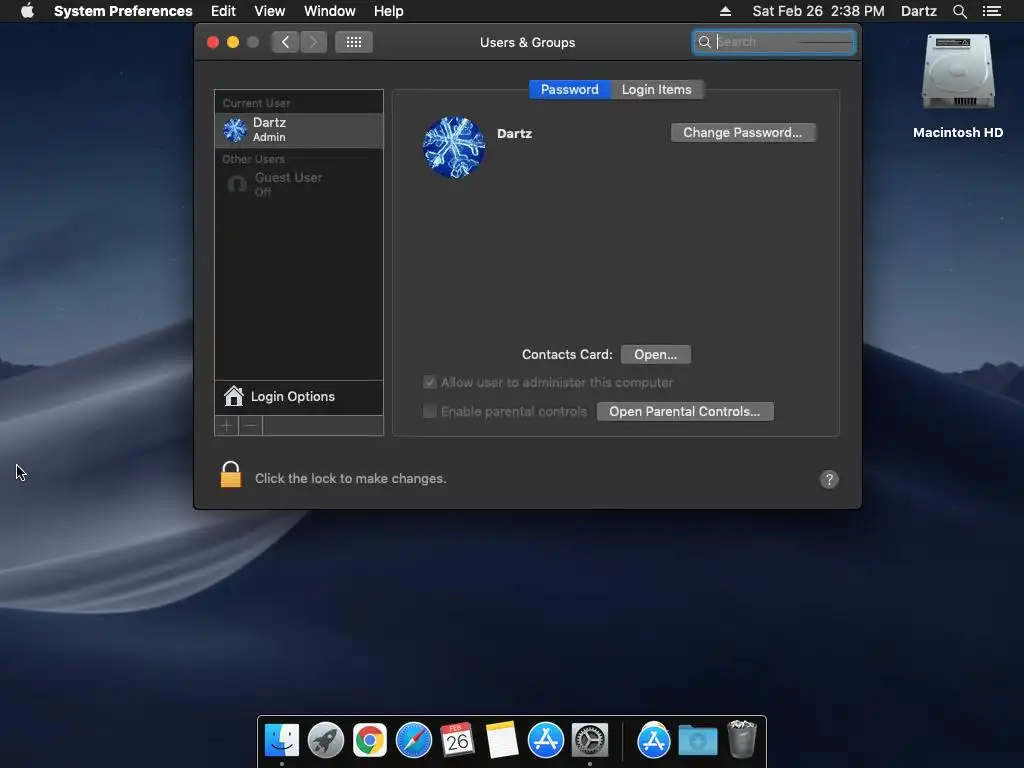The height and width of the screenshot is (768, 1024).
Task: Open Notification Center list icon
Action: click(x=991, y=11)
